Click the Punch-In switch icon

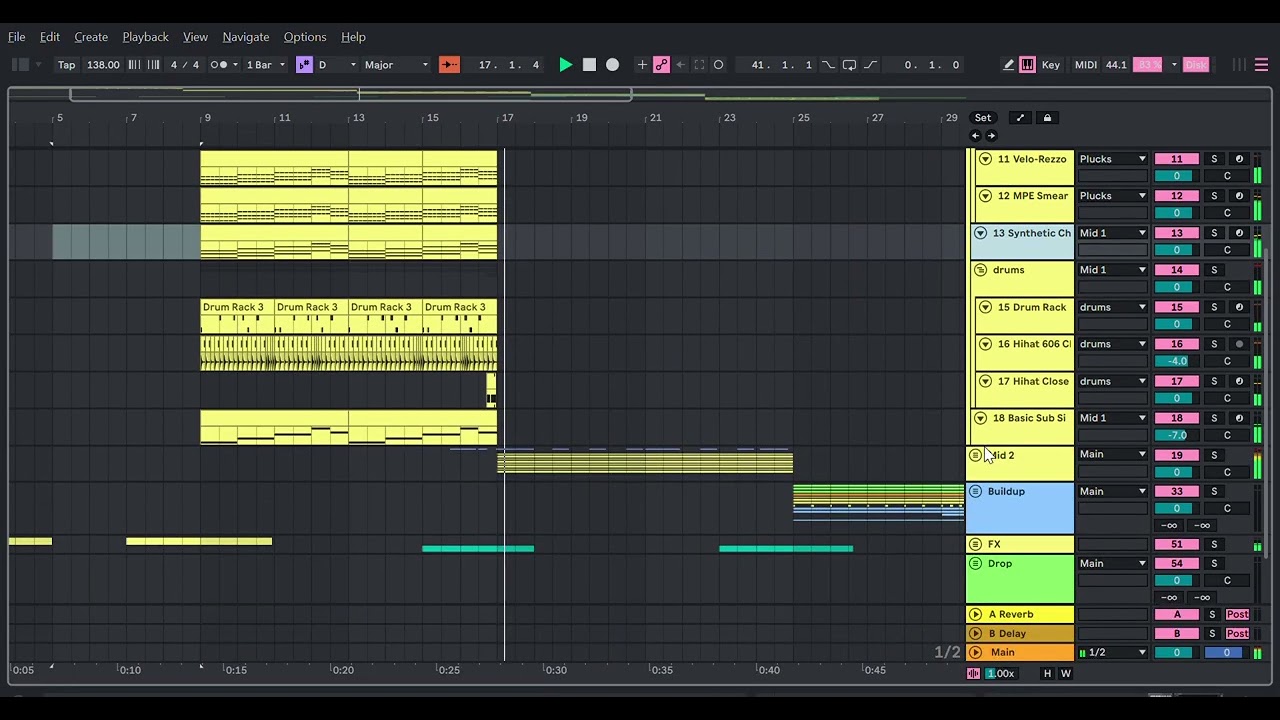click(x=828, y=65)
